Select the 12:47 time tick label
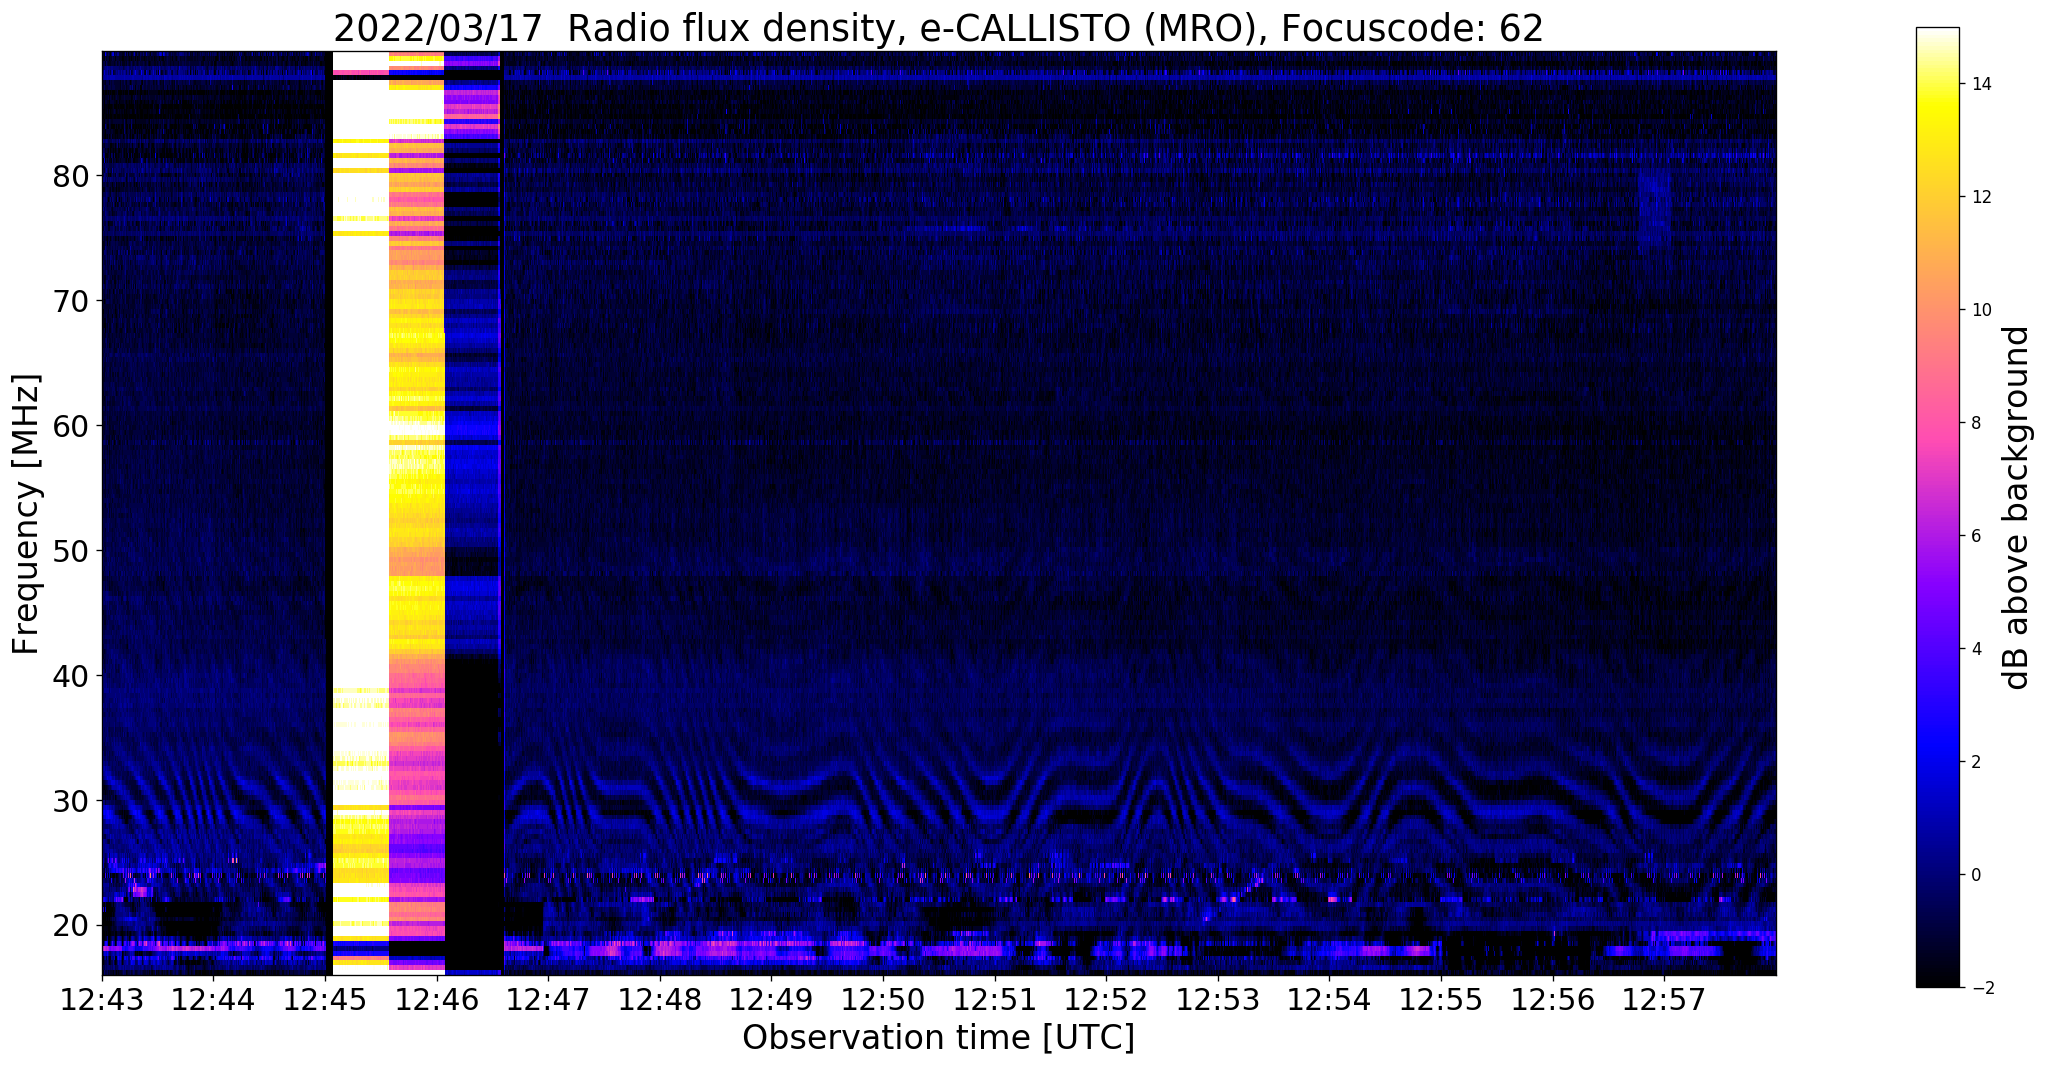 [548, 999]
